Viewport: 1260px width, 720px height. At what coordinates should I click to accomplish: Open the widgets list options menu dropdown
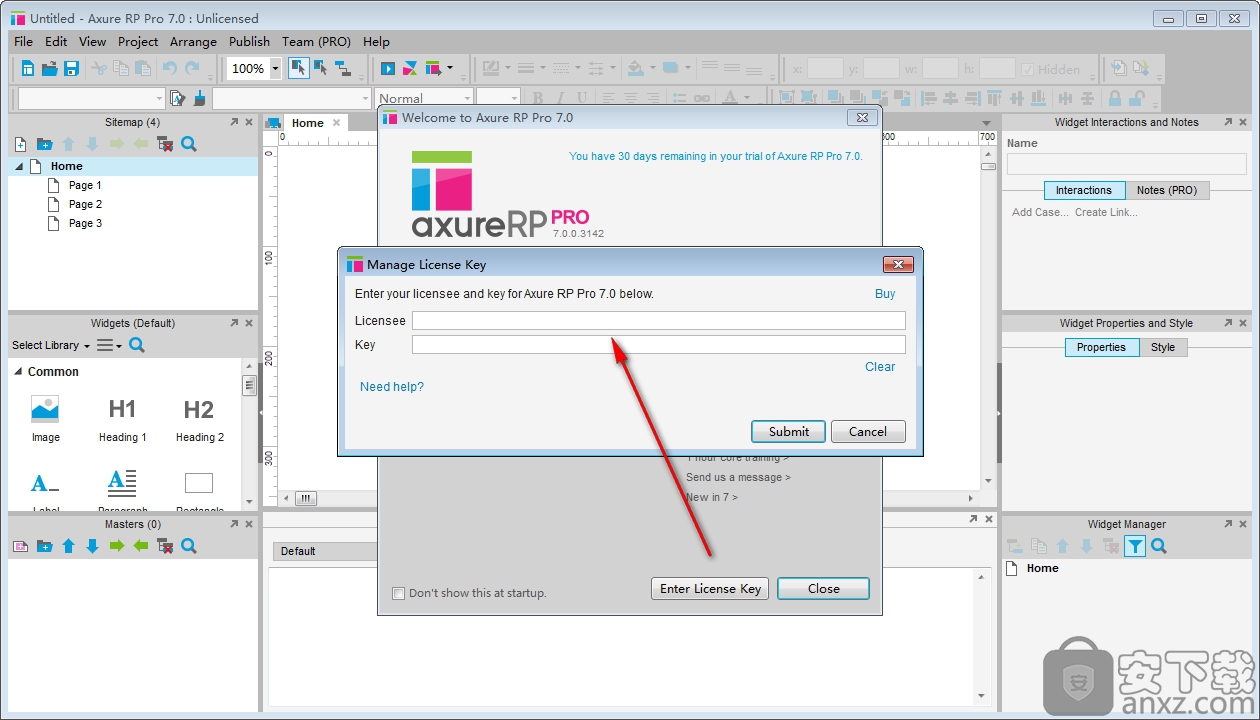click(109, 345)
